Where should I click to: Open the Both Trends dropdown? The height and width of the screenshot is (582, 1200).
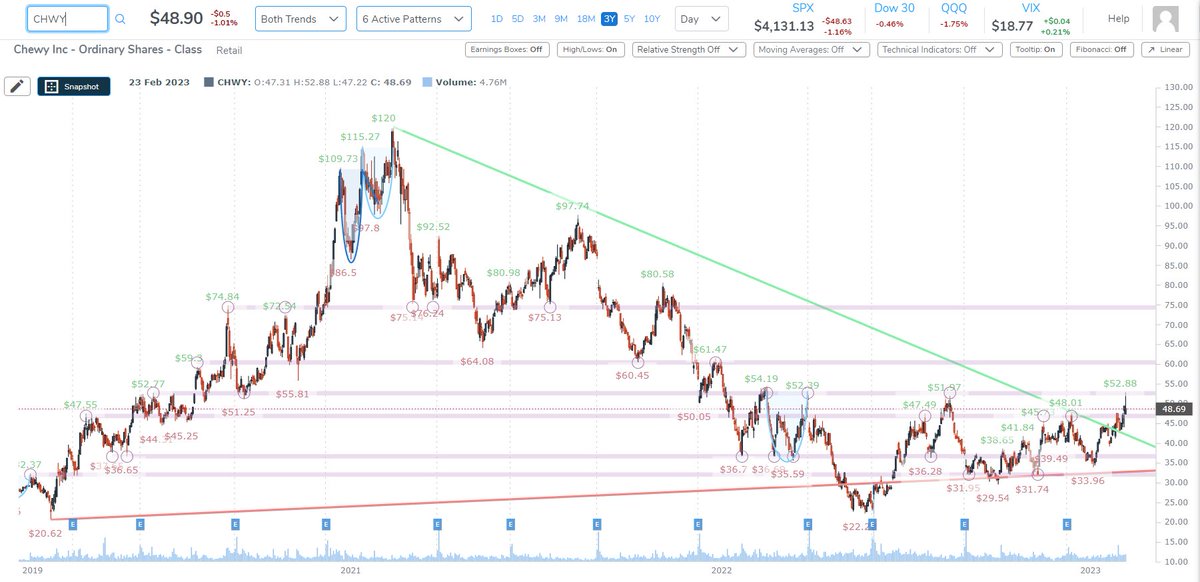(x=301, y=19)
